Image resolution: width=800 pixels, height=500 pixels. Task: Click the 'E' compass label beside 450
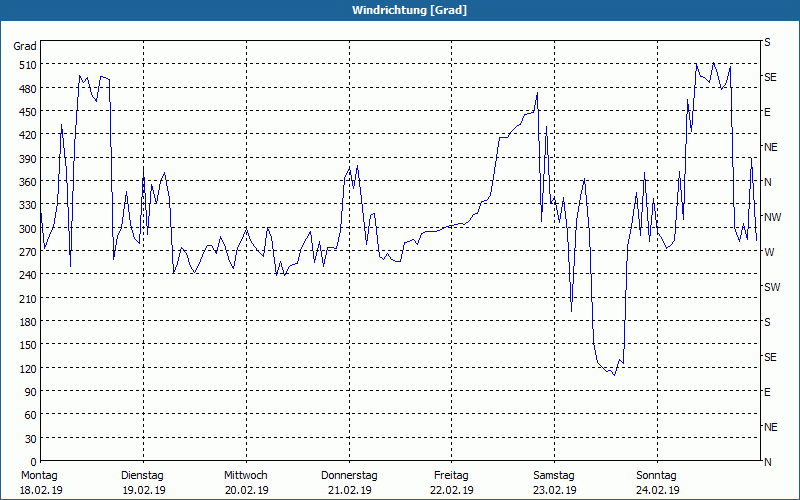coord(767,112)
